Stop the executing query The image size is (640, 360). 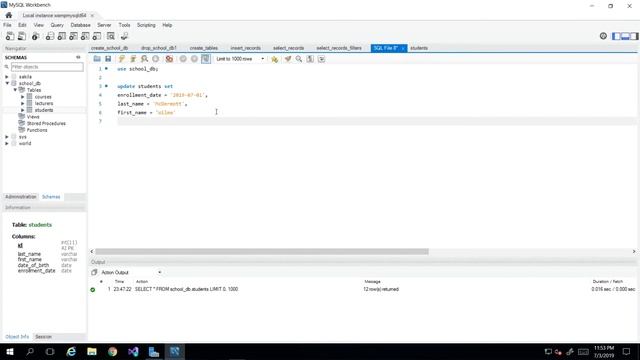point(156,59)
